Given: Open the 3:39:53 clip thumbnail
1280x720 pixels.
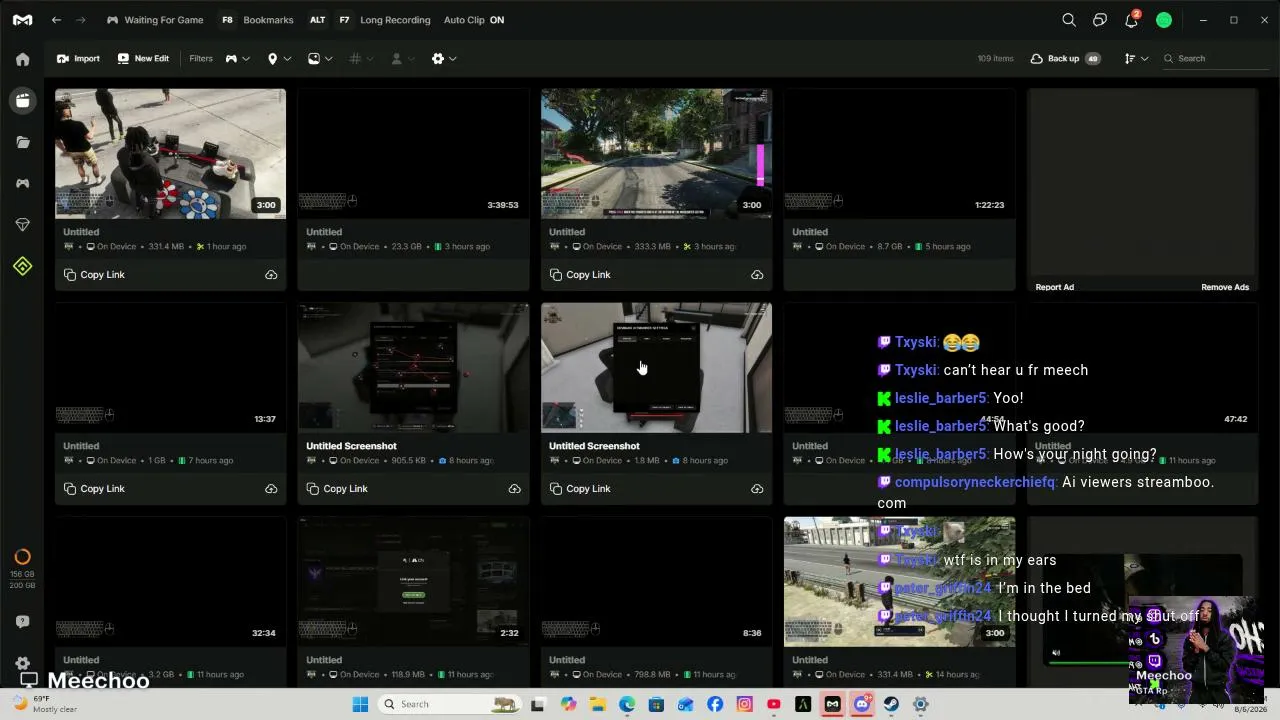Looking at the screenshot, I should pos(413,154).
